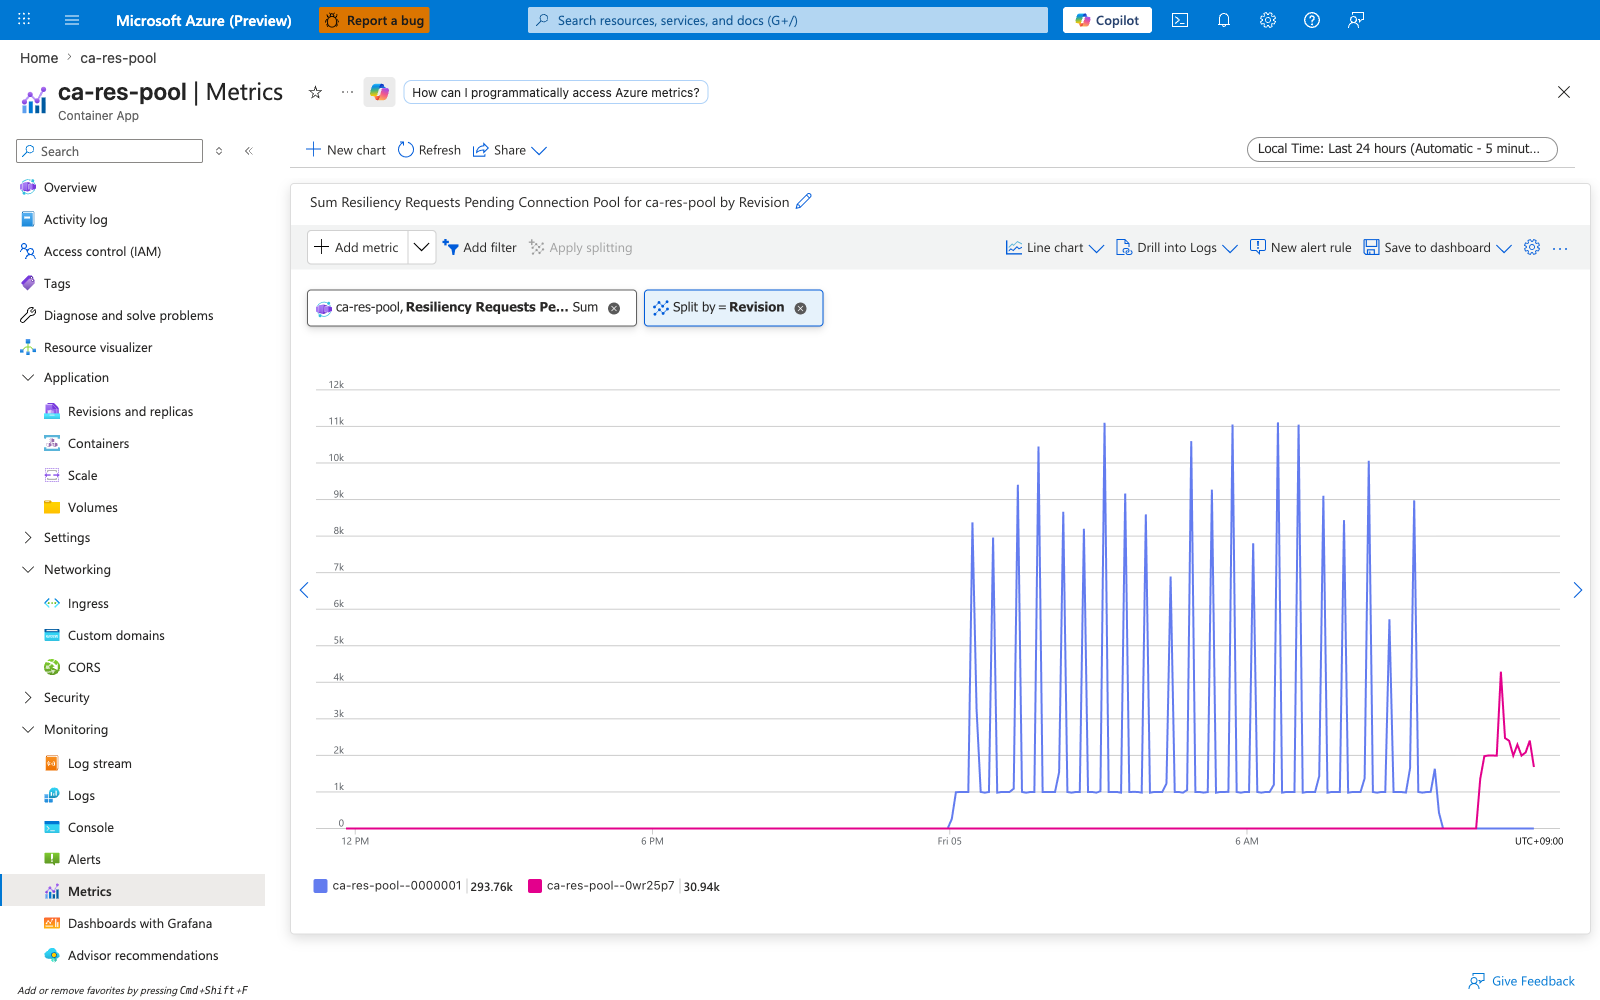Click New chart button
The width and height of the screenshot is (1600, 1000).
pos(346,150)
